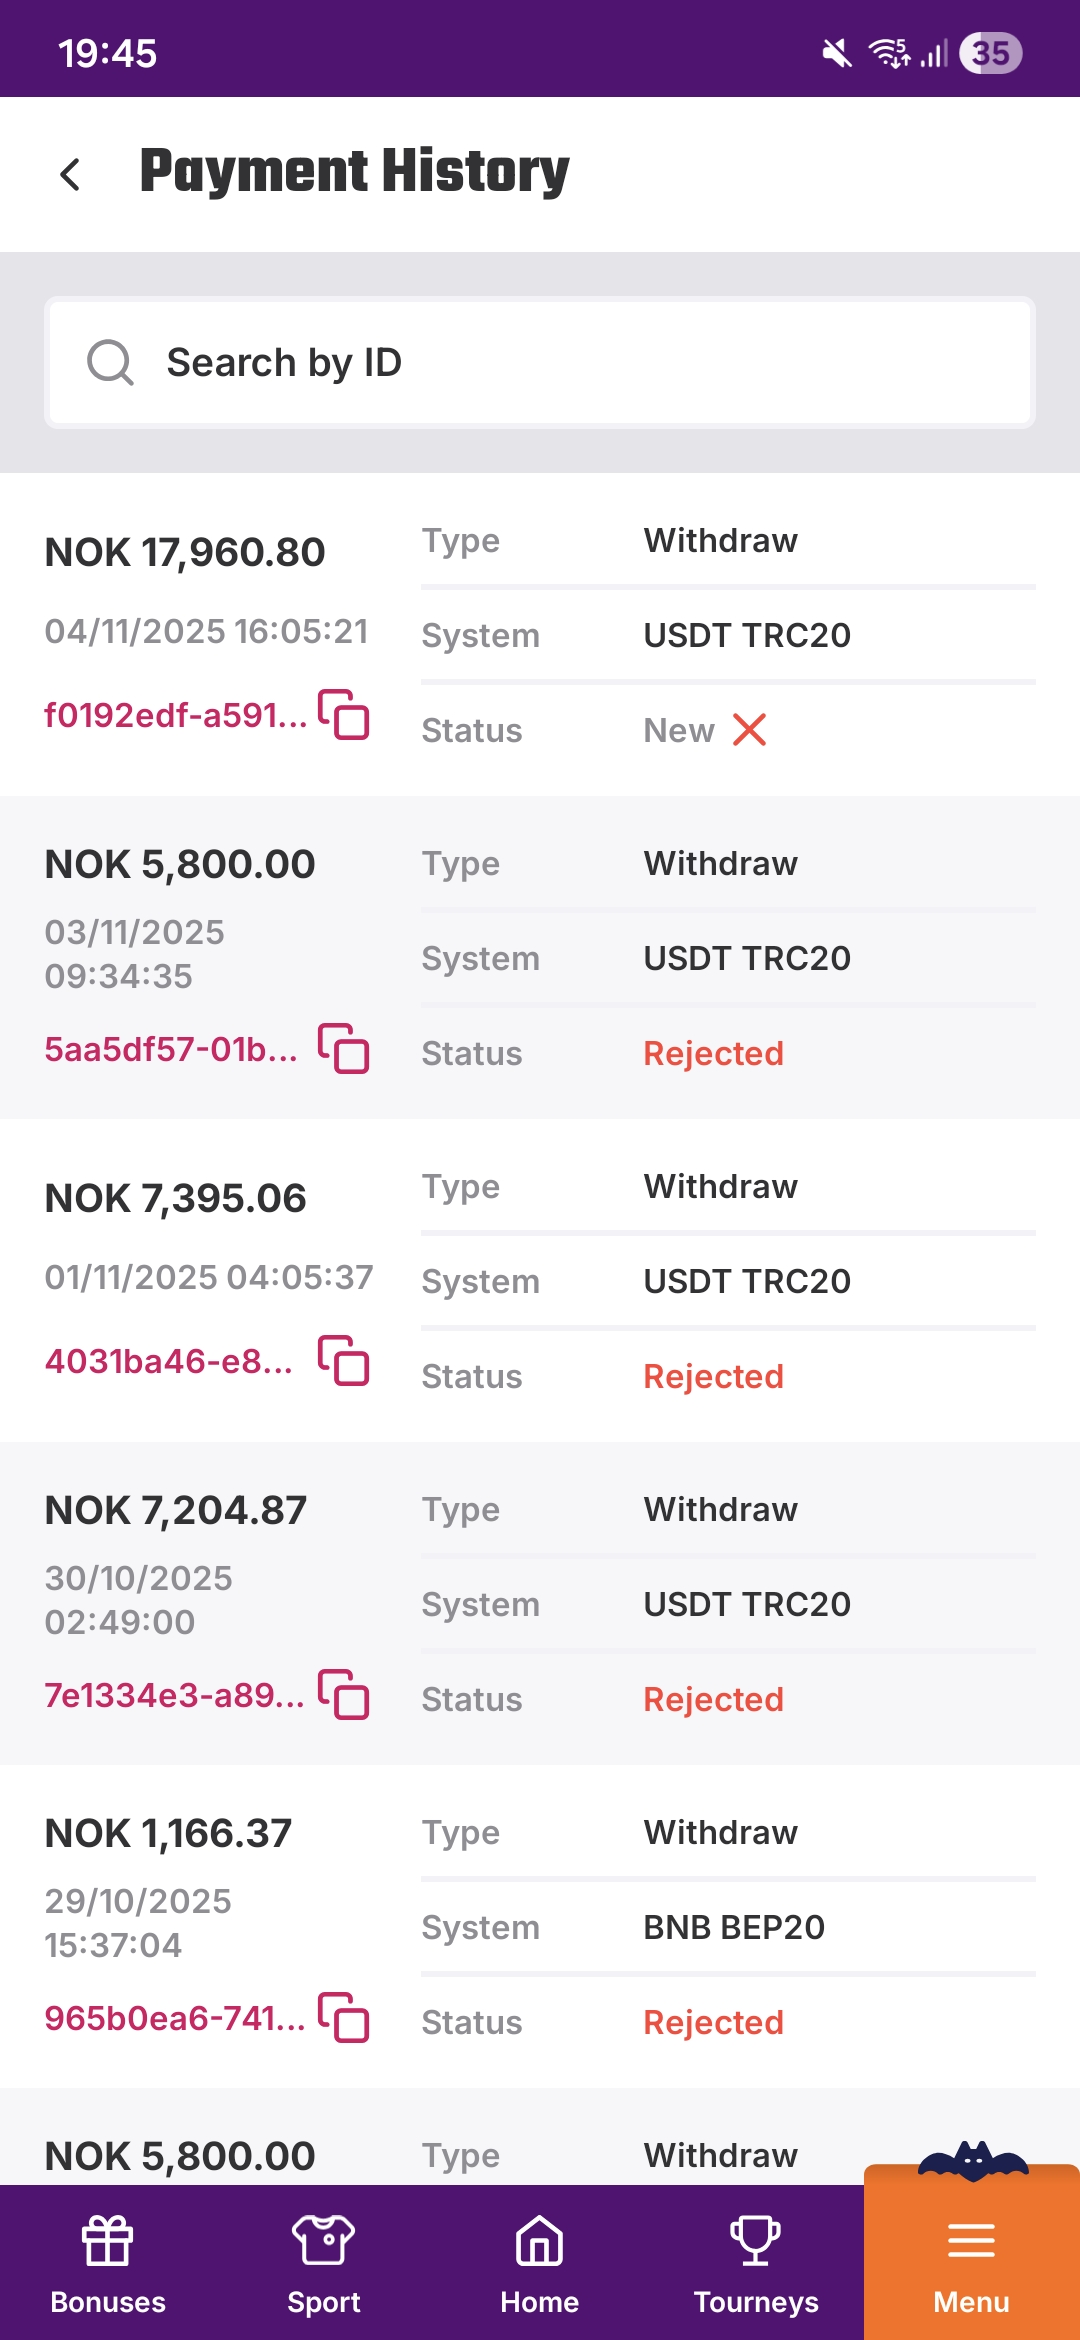Tap the muted sound status icon
This screenshot has width=1080, height=2340.
pos(836,53)
